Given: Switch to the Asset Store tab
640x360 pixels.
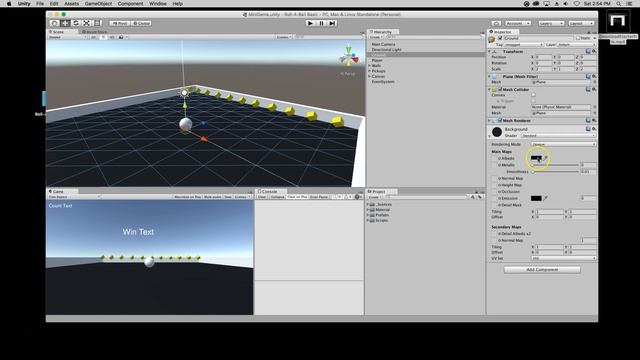Looking at the screenshot, I should pos(94,31).
